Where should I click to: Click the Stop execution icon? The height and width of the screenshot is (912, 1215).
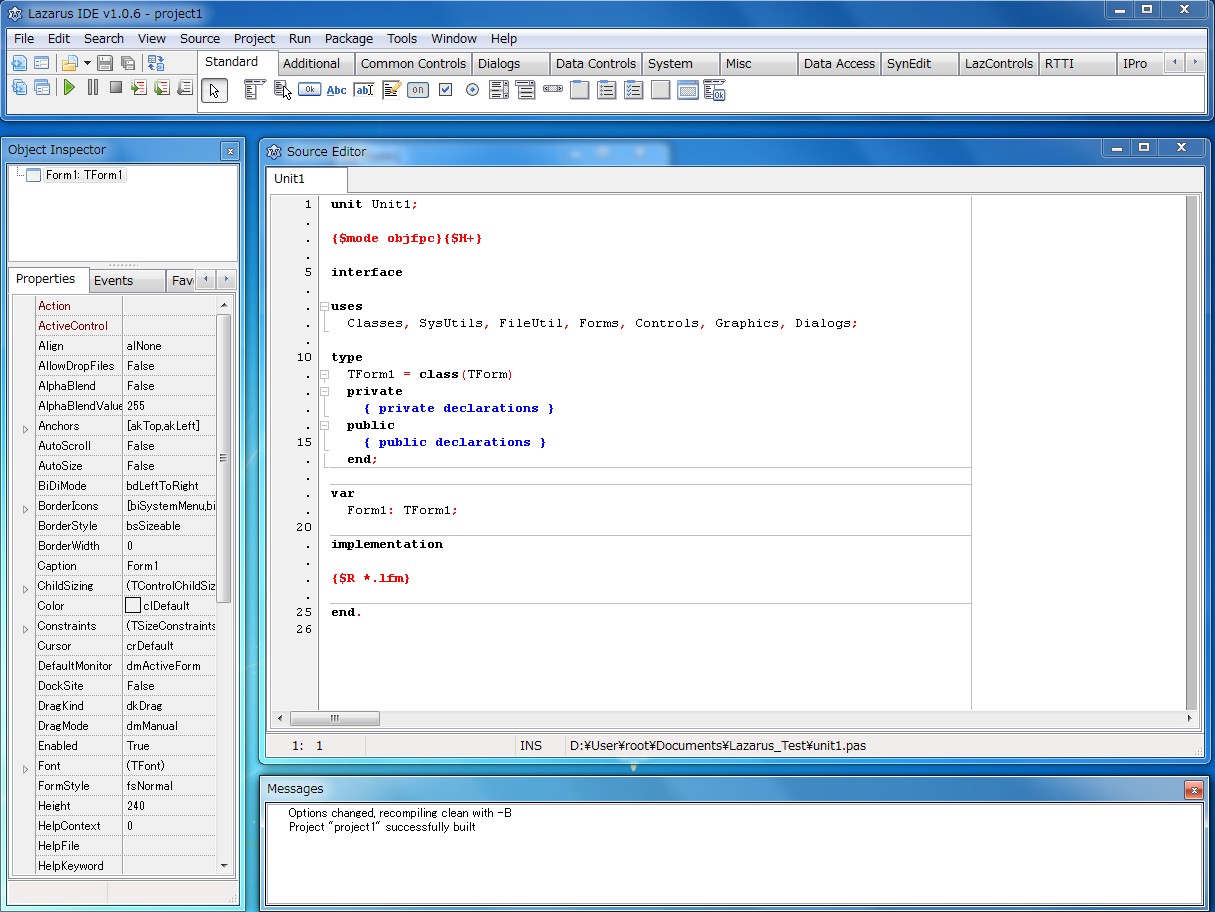point(116,88)
